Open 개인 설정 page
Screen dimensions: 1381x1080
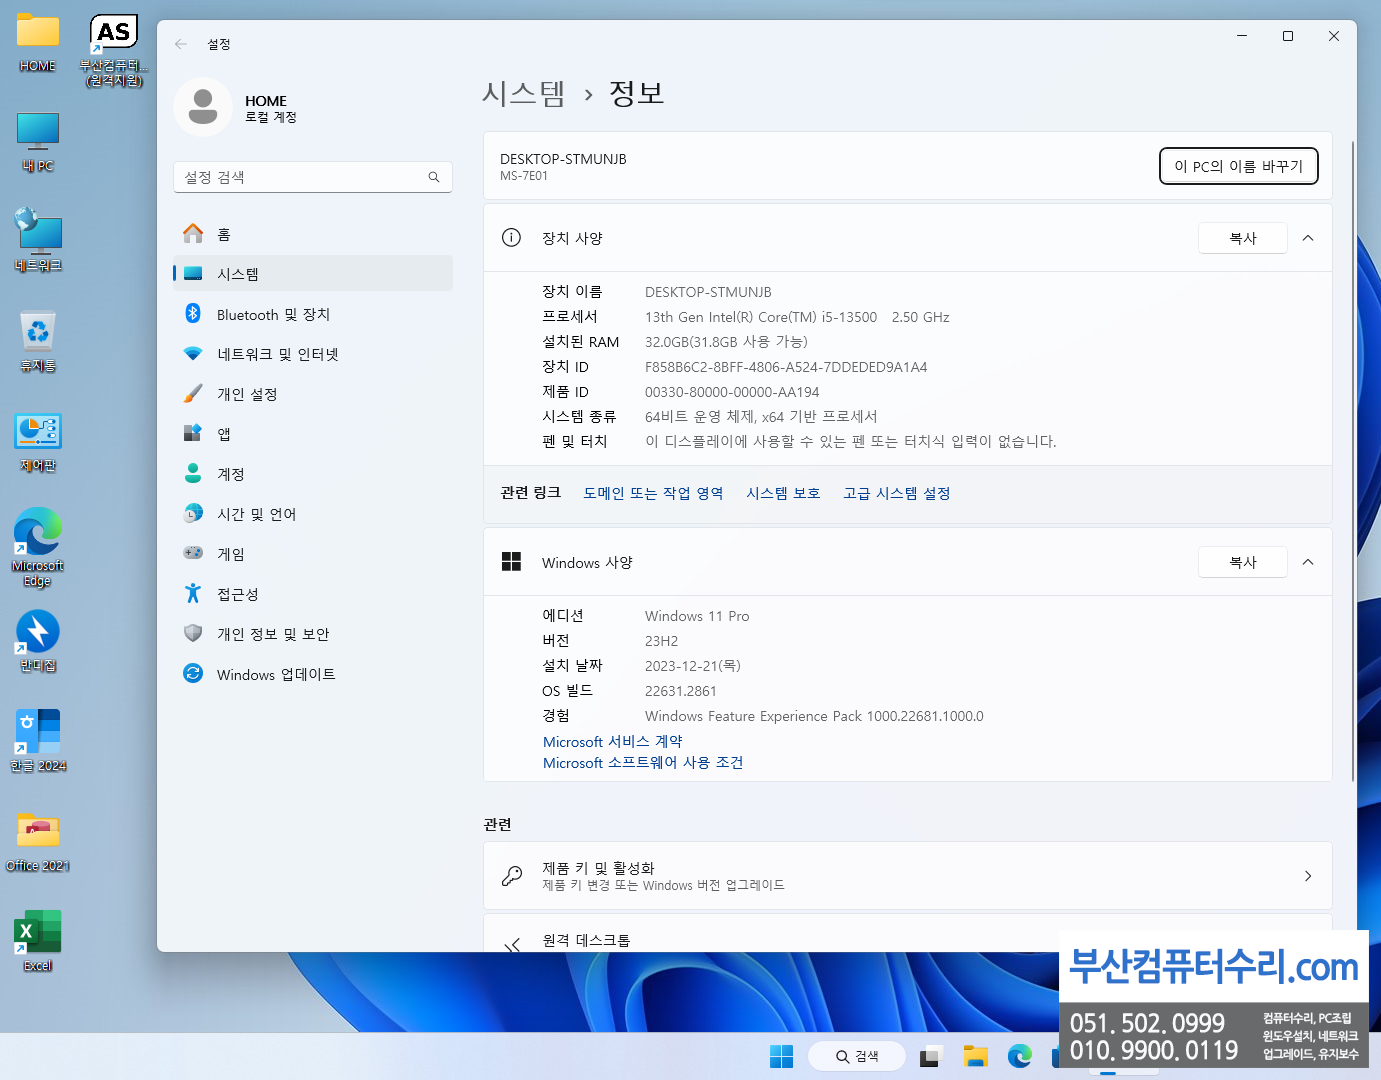click(312, 394)
